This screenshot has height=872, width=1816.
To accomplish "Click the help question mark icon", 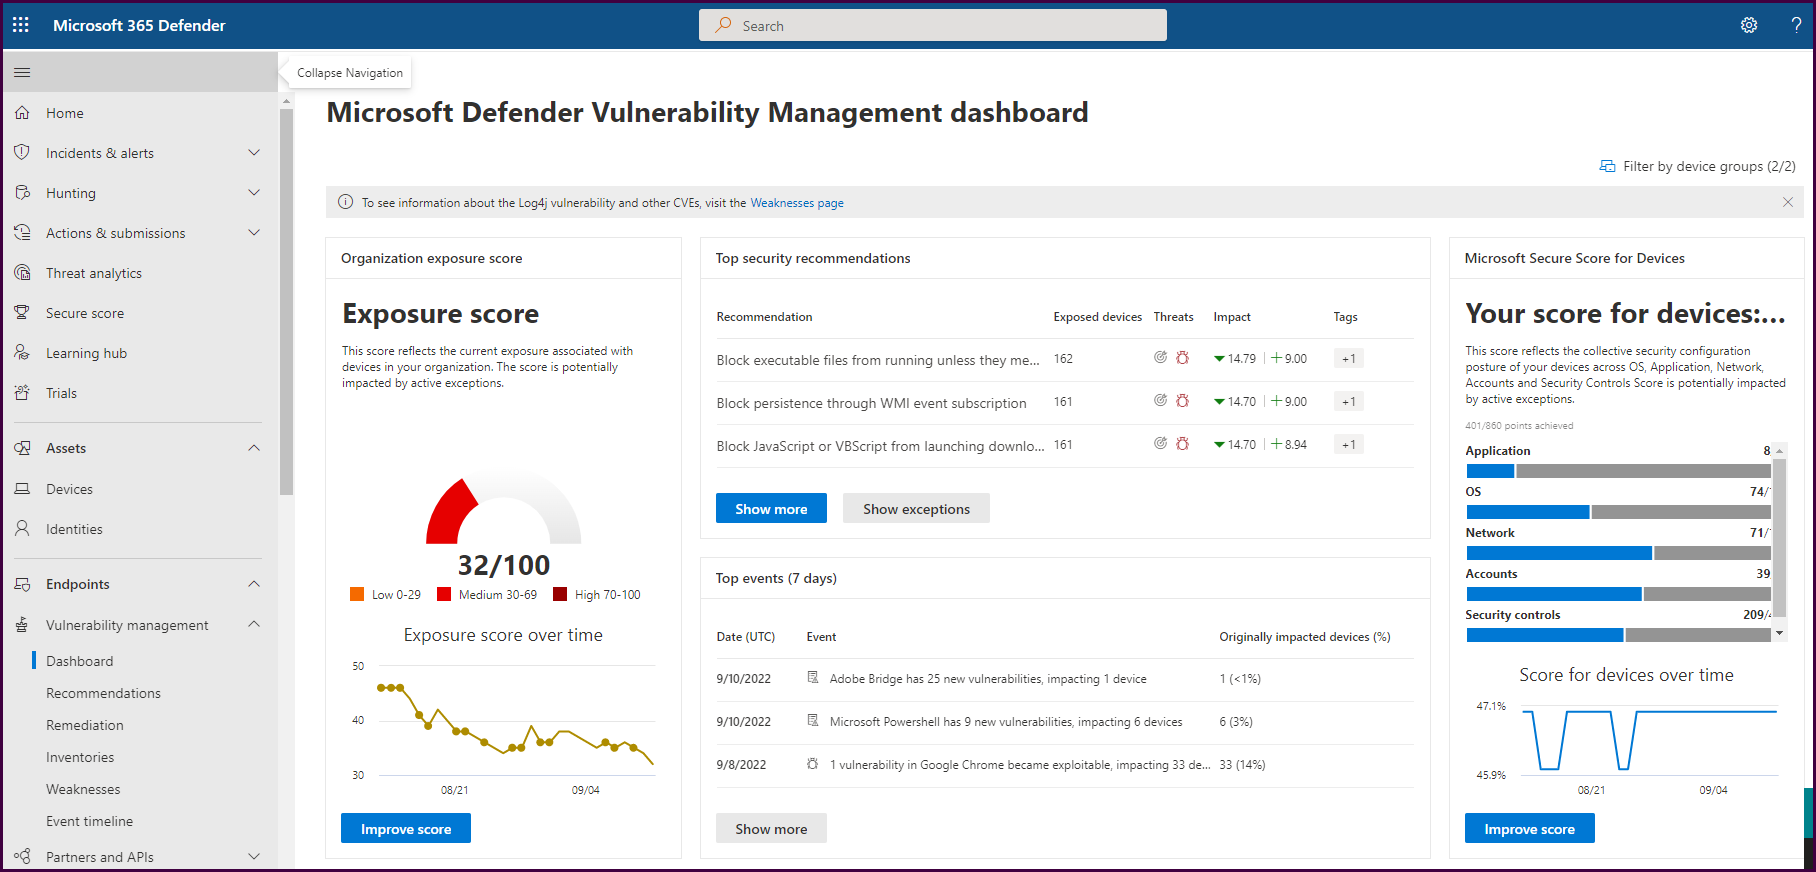I will (x=1796, y=25).
